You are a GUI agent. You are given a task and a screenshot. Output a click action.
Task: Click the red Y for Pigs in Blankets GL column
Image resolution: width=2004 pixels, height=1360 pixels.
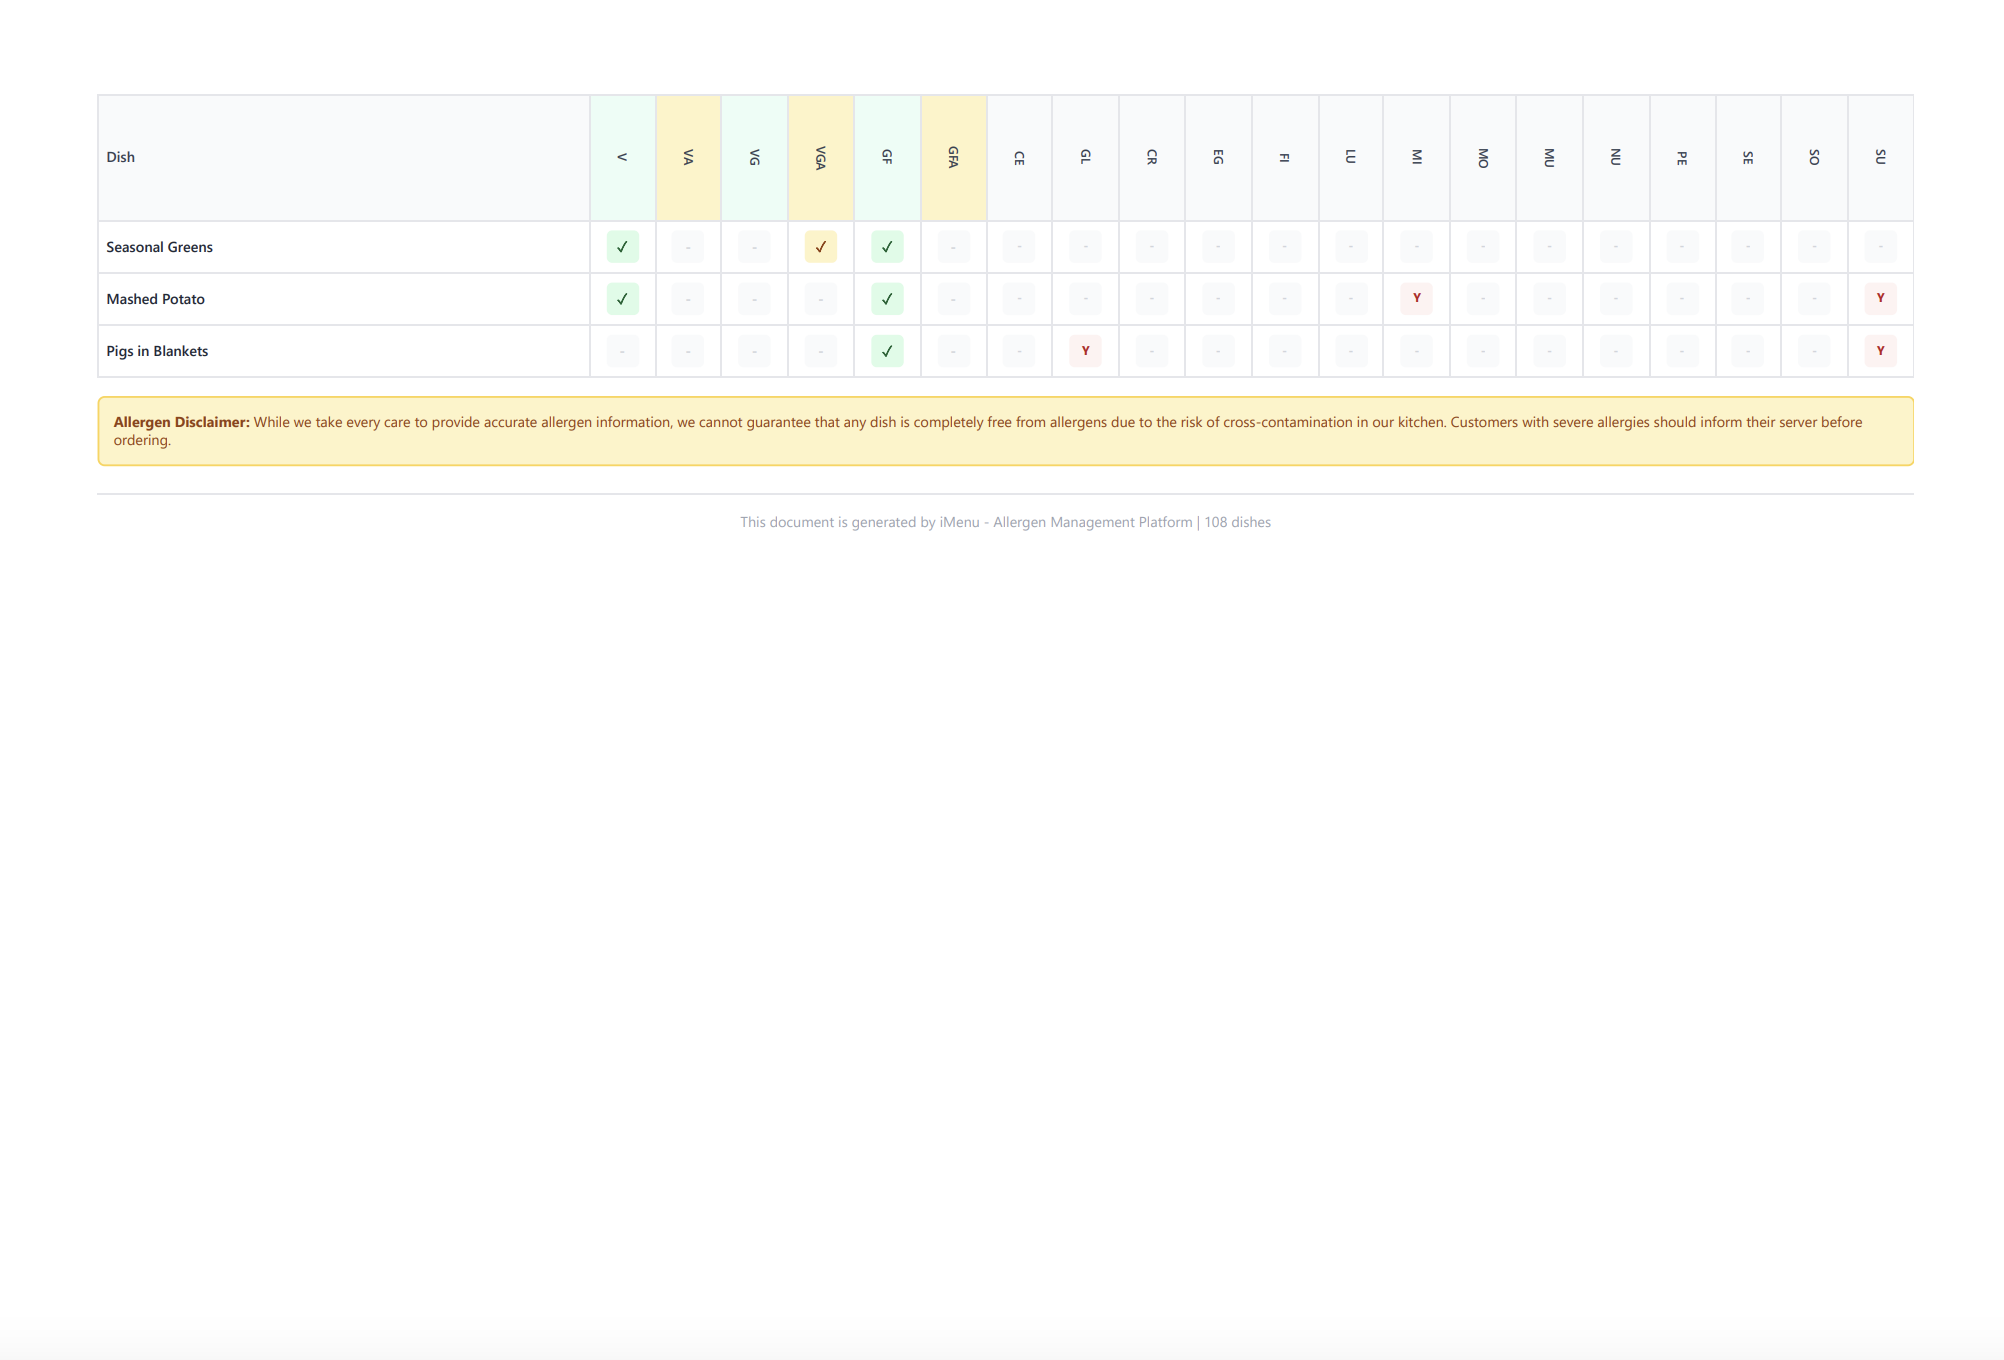[1085, 351]
